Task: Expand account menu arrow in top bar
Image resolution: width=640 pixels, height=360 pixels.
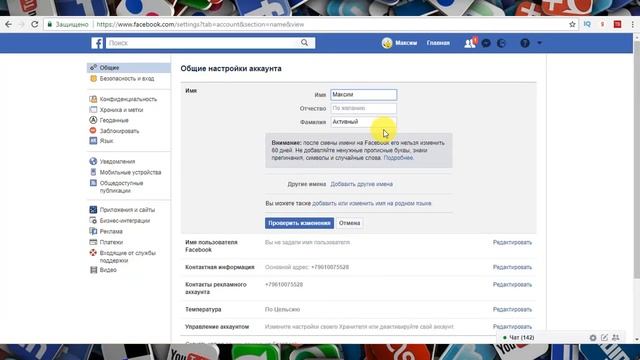Action: [539, 43]
